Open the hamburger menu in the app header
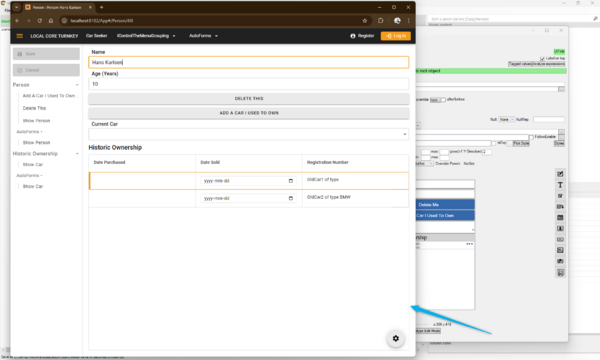The height and width of the screenshot is (360, 600). point(20,36)
